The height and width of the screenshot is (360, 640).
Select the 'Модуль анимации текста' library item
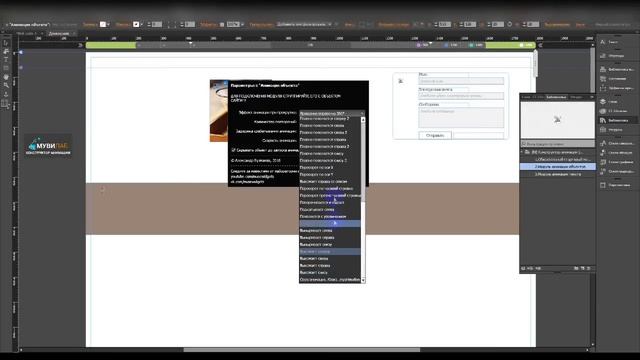[558, 174]
